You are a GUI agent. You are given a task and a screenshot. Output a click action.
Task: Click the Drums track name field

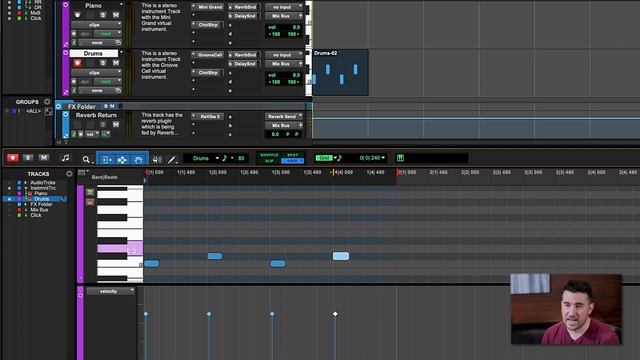click(x=94, y=53)
